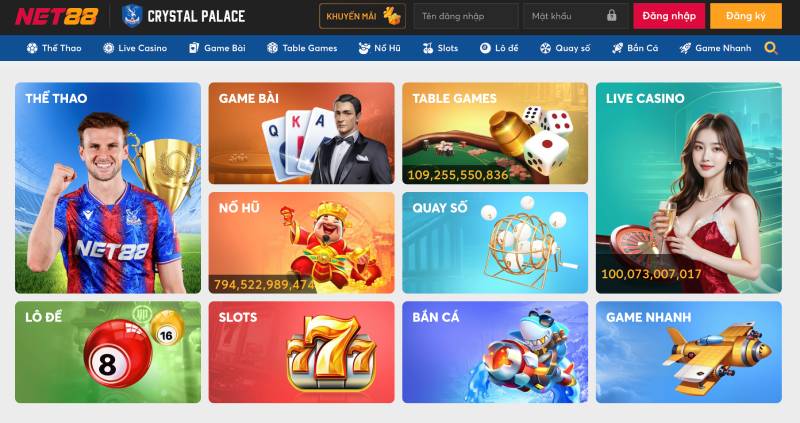This screenshot has width=800, height=423.
Task: Click the Crystal Palace crest icon
Action: (x=132, y=16)
